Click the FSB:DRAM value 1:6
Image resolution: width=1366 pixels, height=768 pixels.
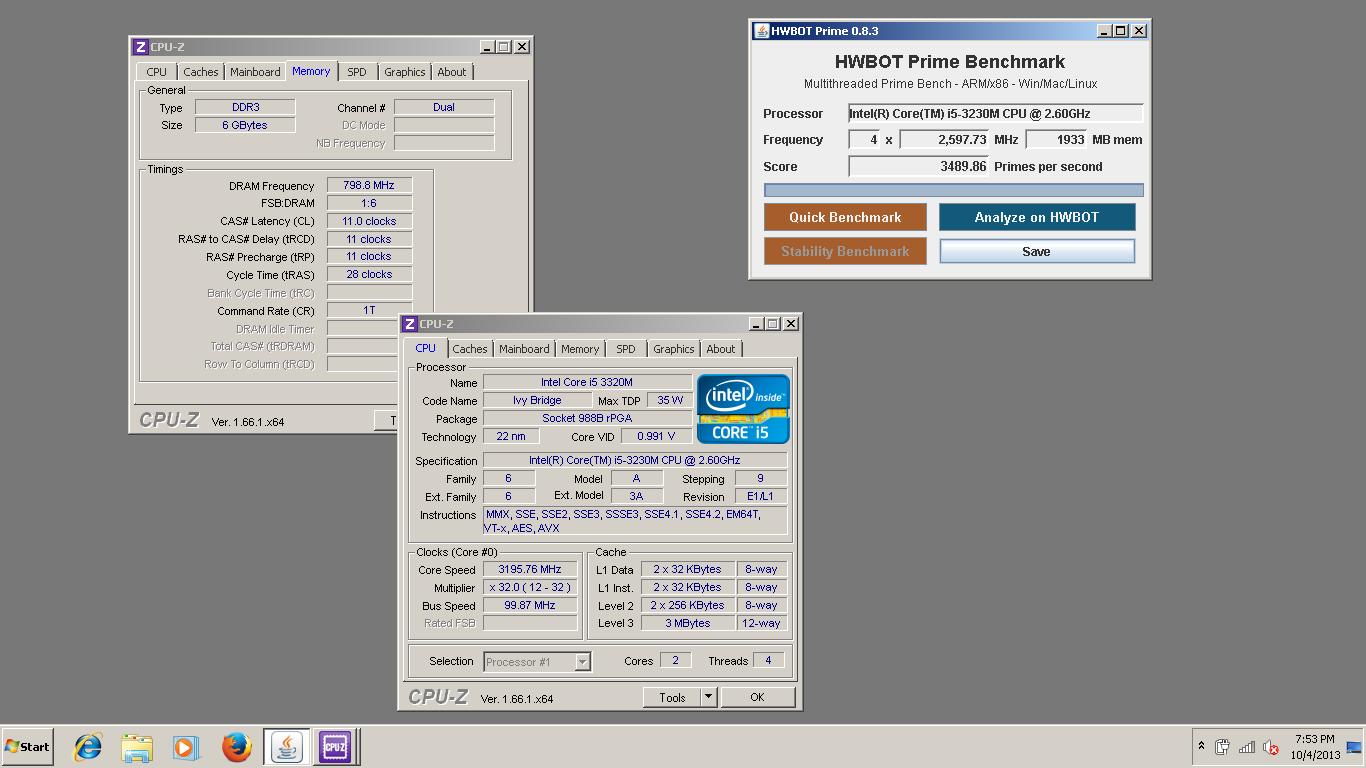369,203
